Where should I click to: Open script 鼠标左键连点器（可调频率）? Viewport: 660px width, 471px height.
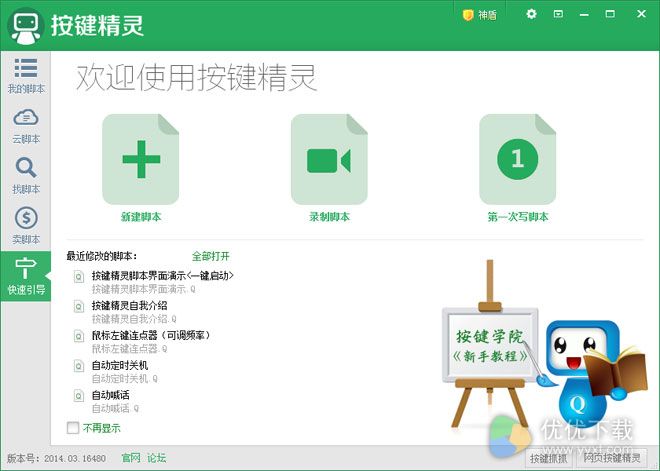(x=151, y=335)
